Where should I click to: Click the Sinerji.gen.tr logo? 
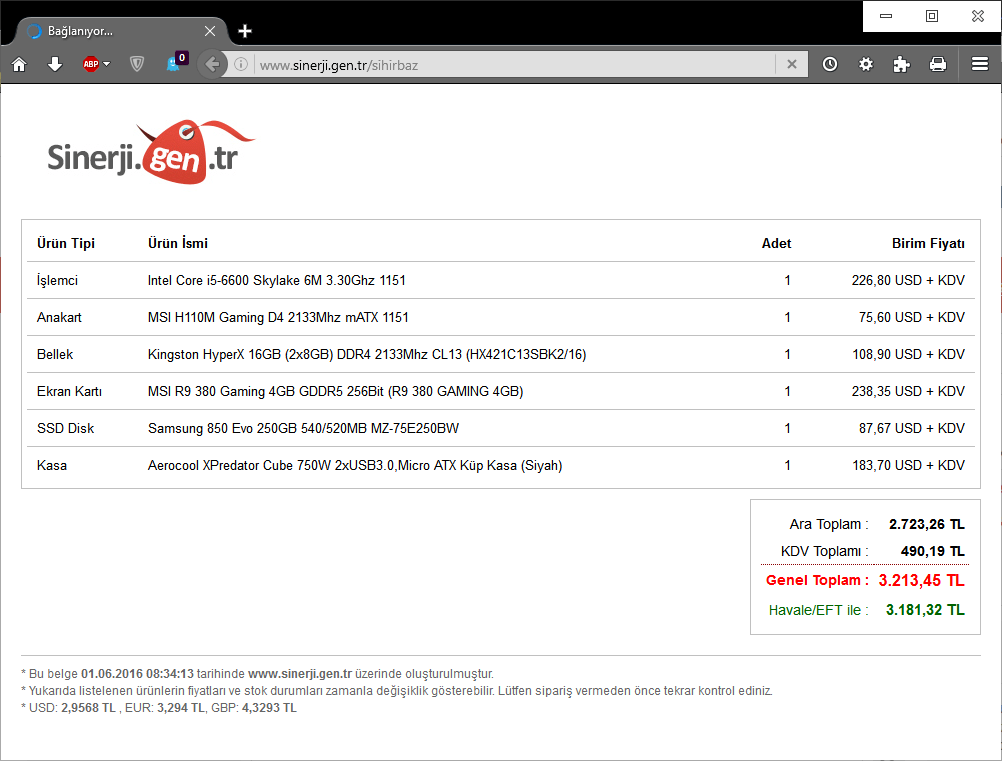[151, 152]
